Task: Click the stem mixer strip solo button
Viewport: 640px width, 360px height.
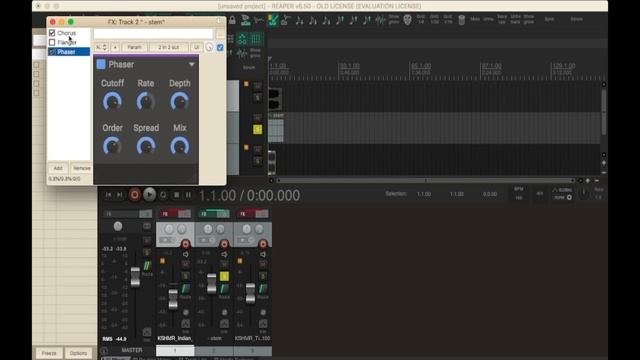Action: [224, 276]
